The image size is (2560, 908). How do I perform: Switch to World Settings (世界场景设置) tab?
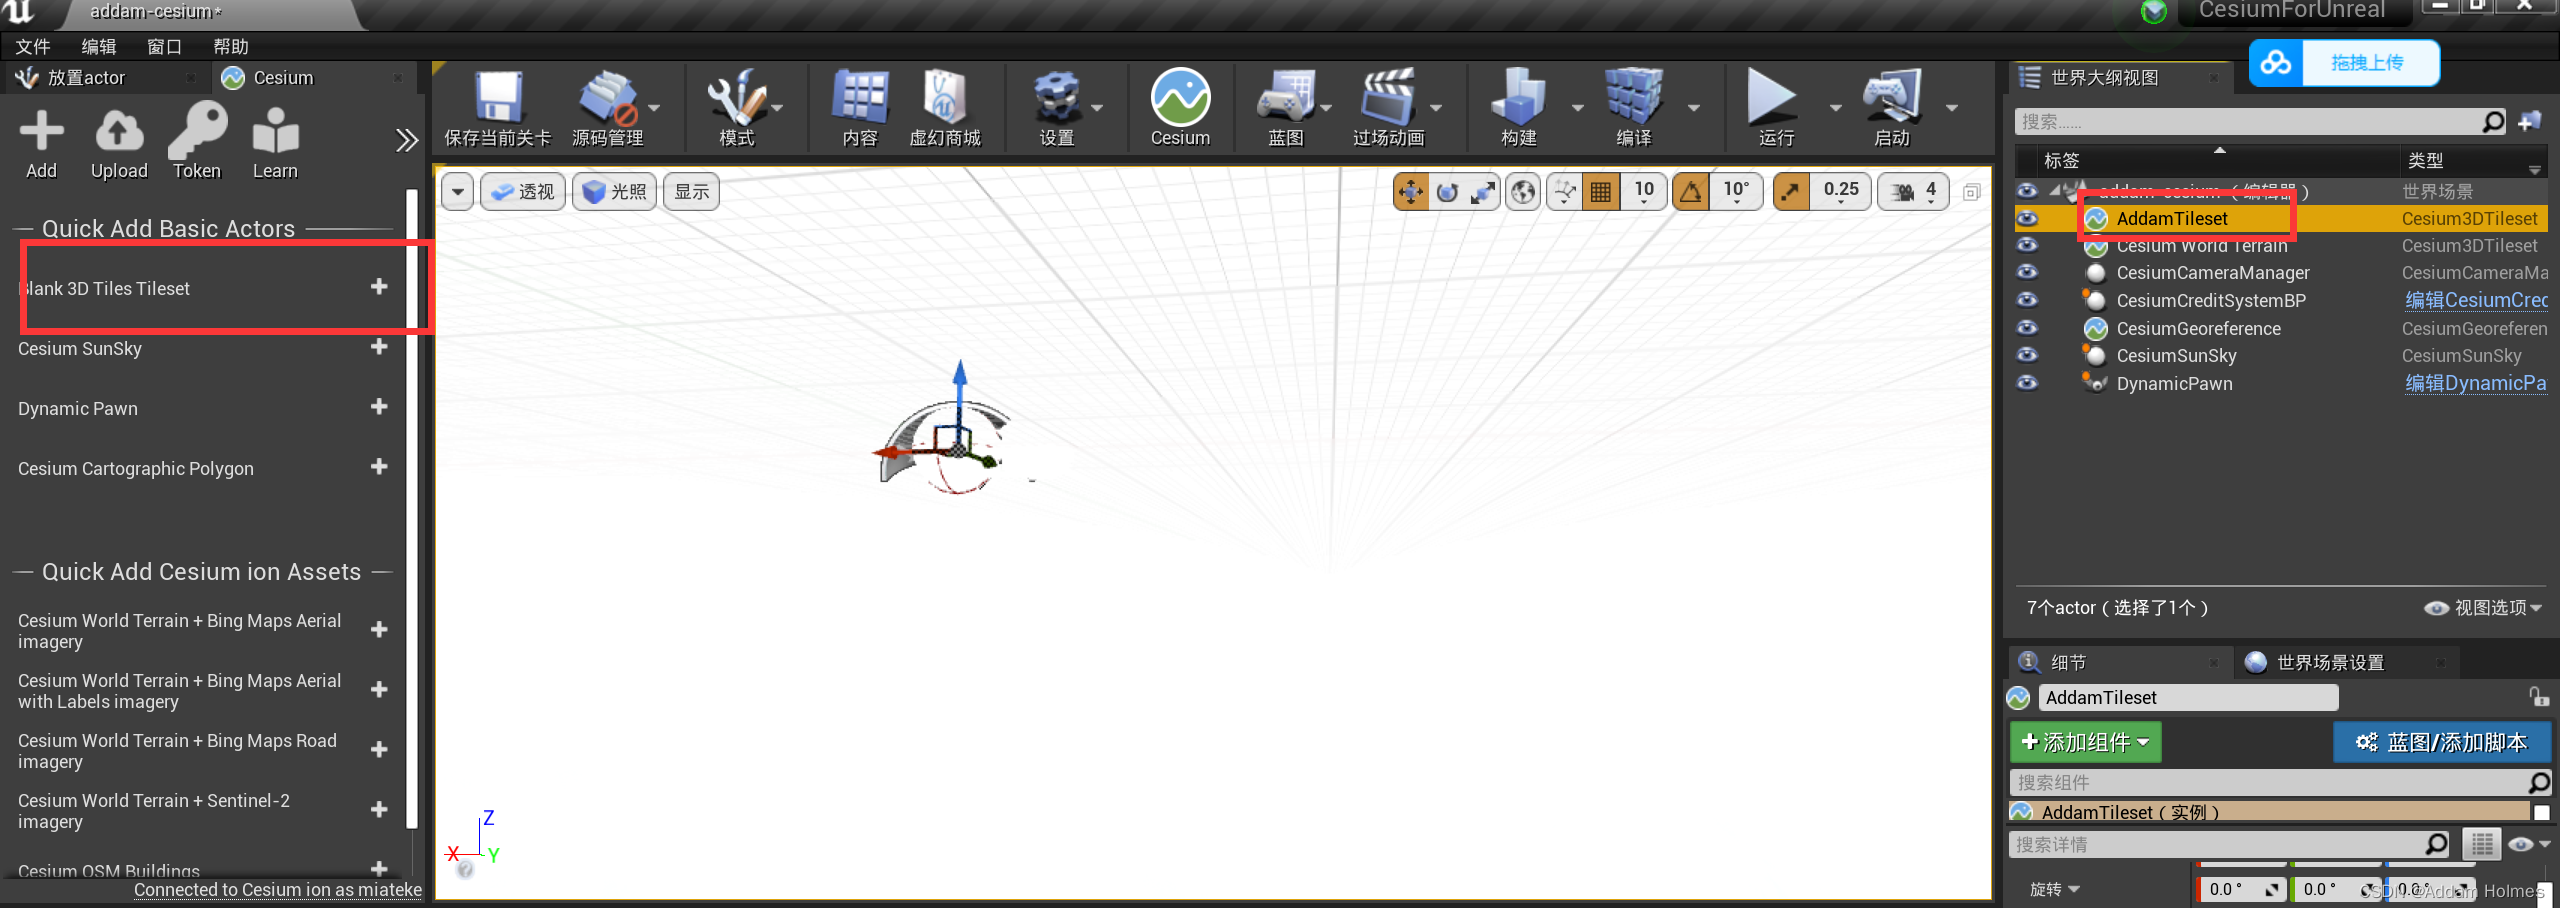tap(2345, 662)
